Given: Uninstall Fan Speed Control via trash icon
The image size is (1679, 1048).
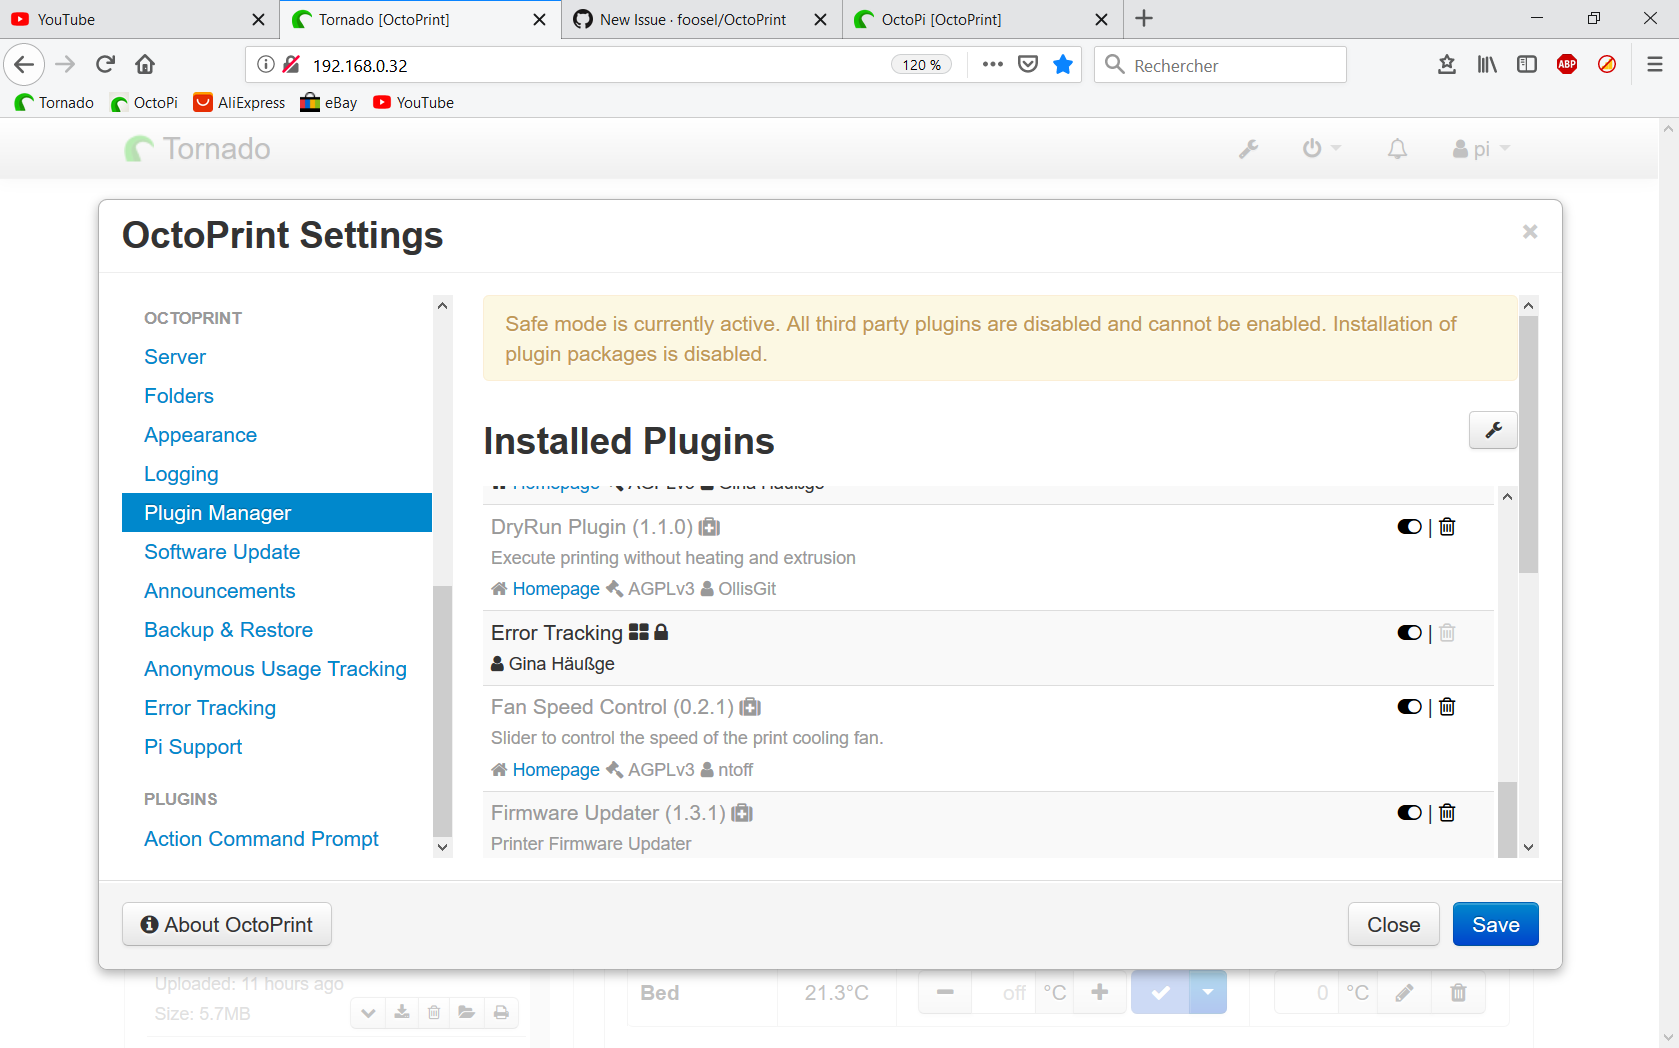Looking at the screenshot, I should coord(1446,706).
